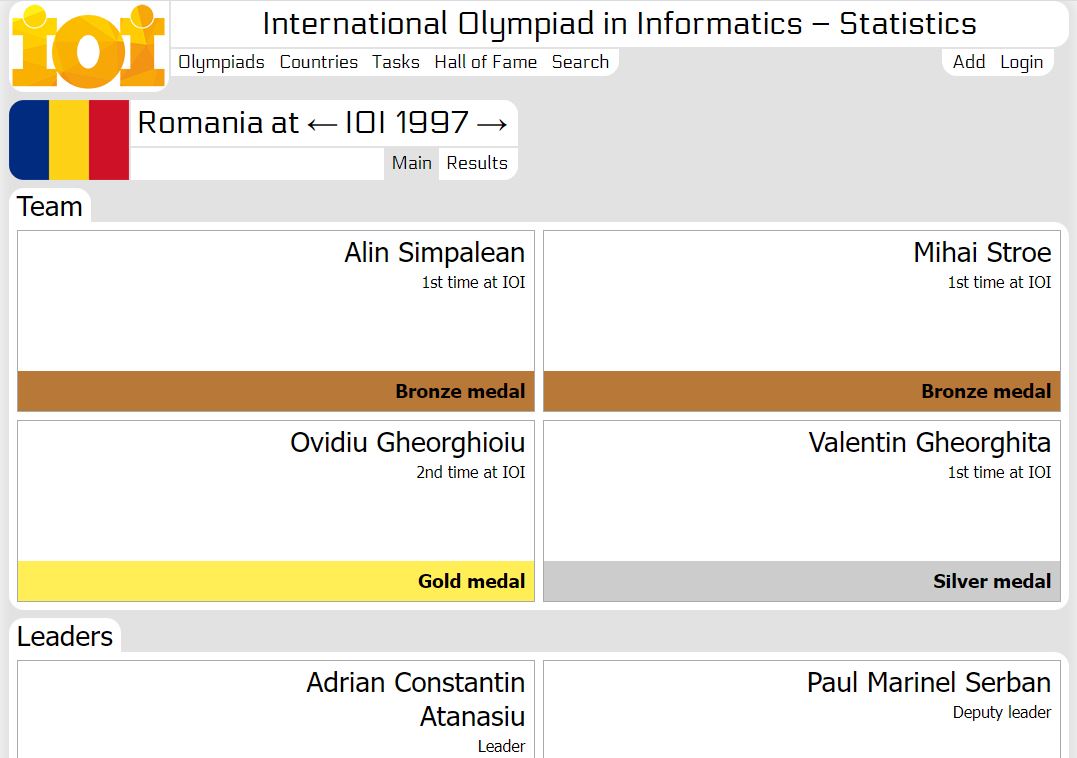Click the Login link
1077x758 pixels.
point(1021,62)
